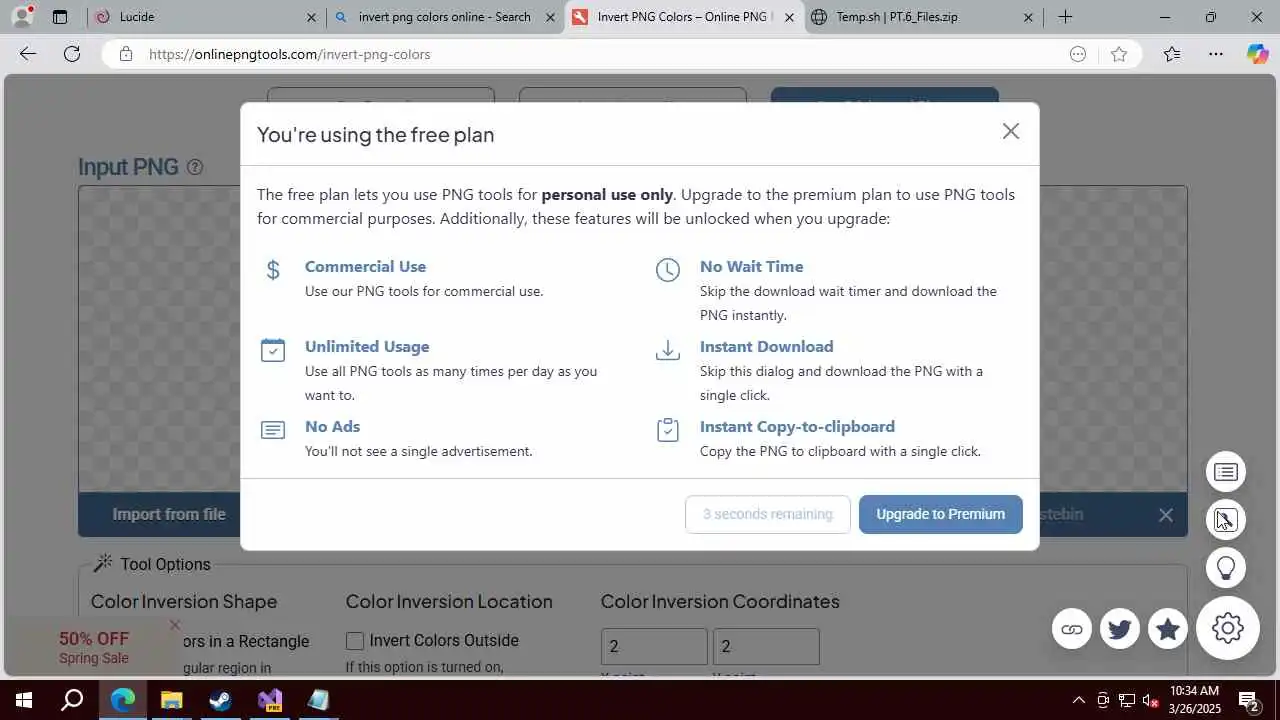Close the Lucide tab
This screenshot has width=1280, height=720.
coord(311,17)
